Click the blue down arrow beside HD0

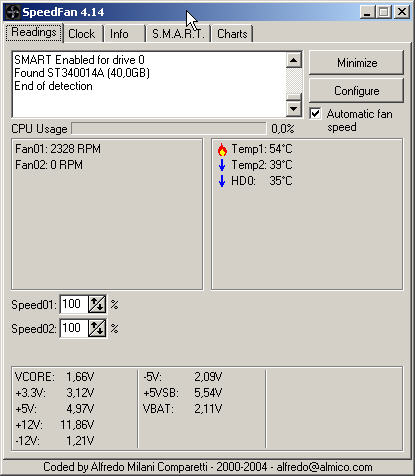pyautogui.click(x=222, y=181)
